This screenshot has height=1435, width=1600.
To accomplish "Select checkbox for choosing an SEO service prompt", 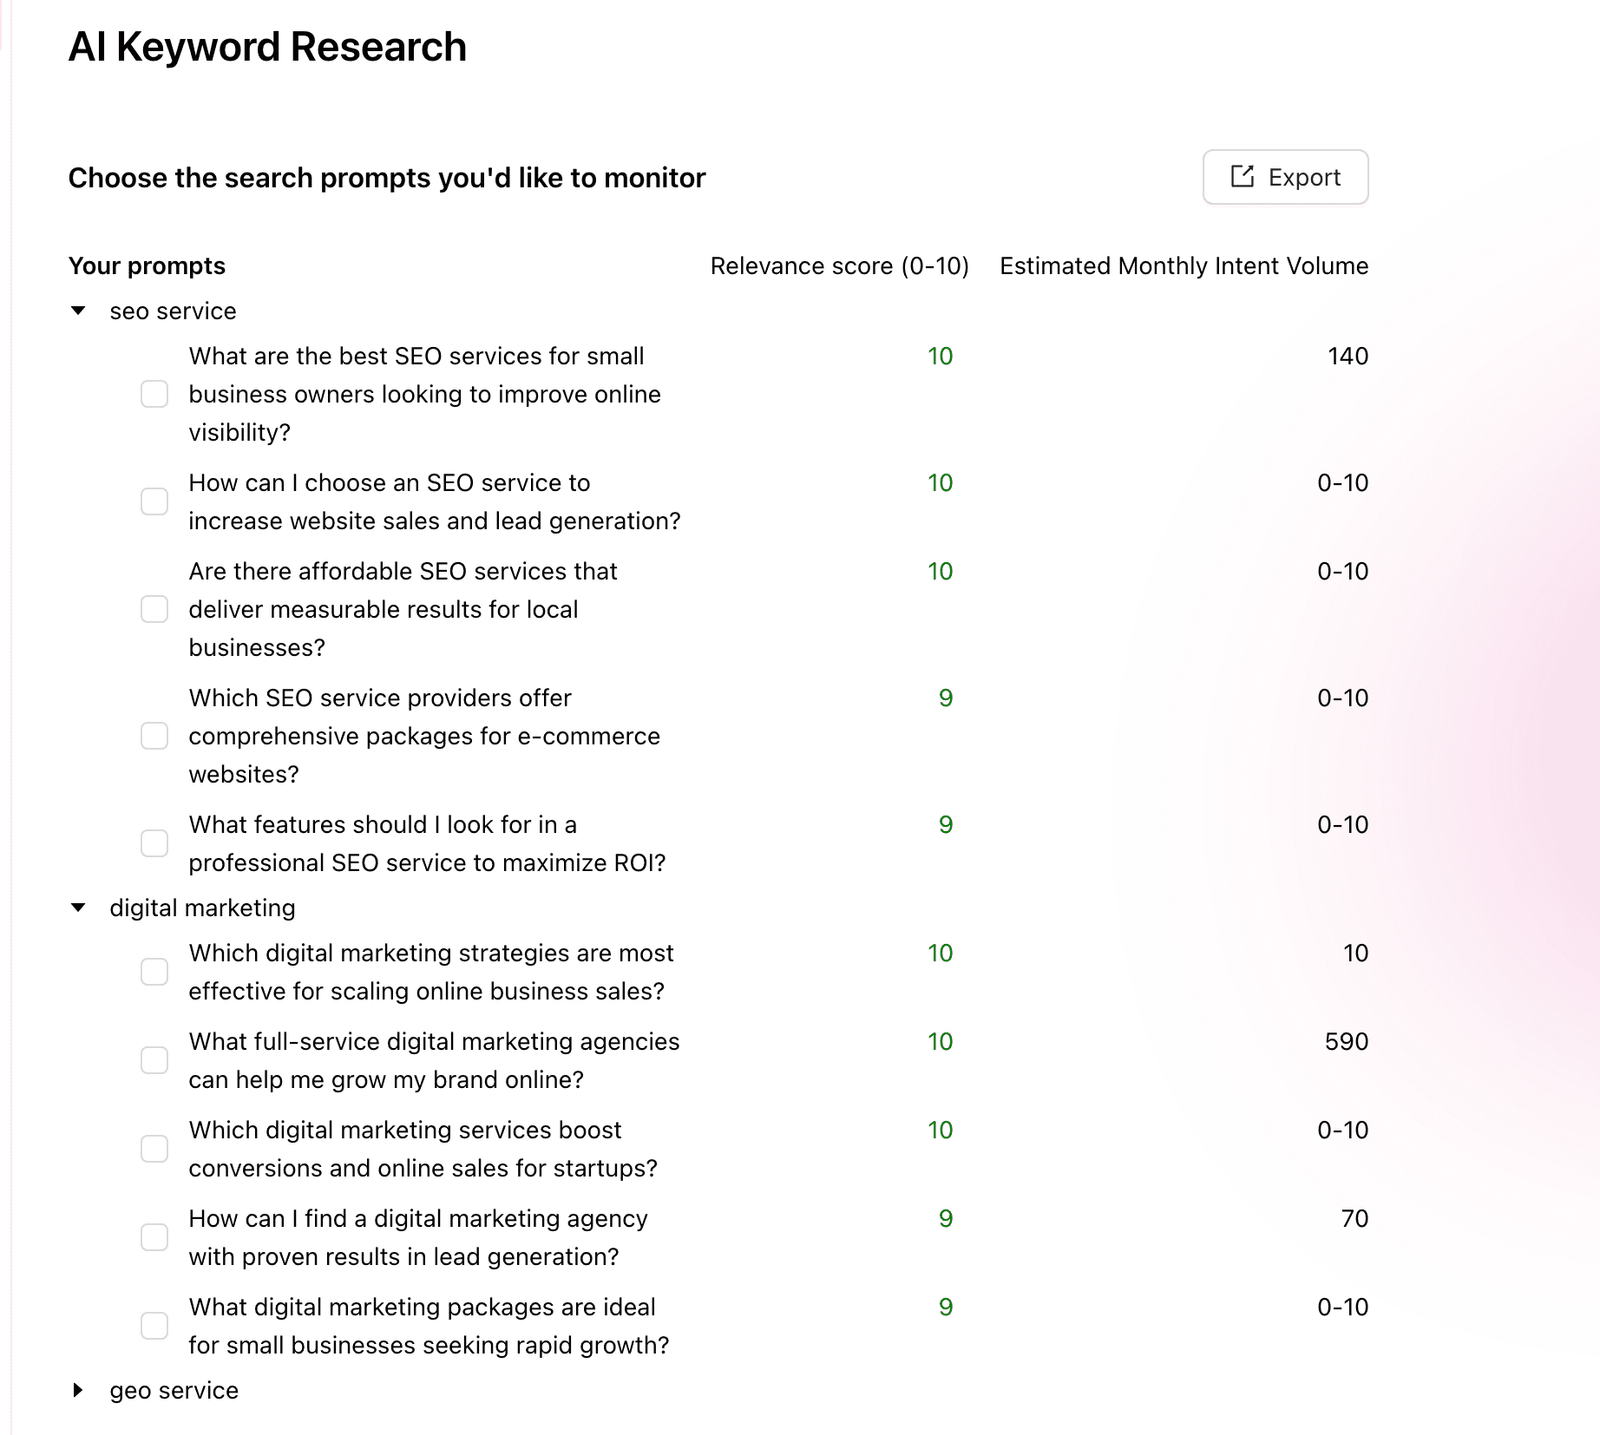I will (154, 501).
